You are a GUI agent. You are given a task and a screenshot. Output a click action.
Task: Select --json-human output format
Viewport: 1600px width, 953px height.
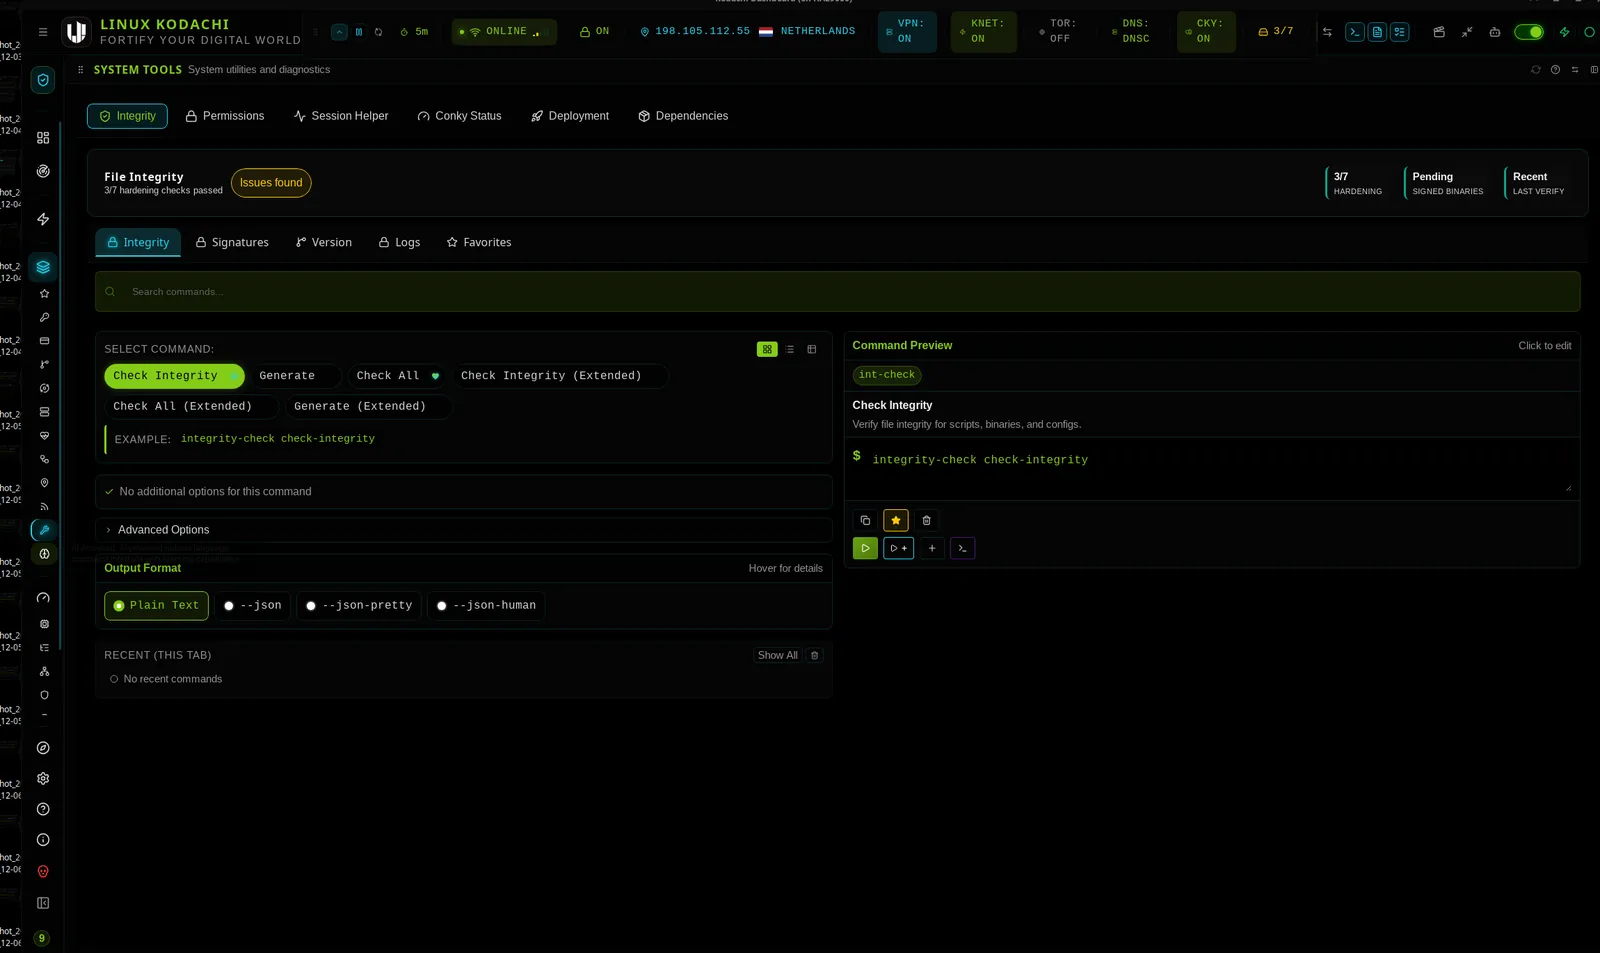pyautogui.click(x=487, y=606)
